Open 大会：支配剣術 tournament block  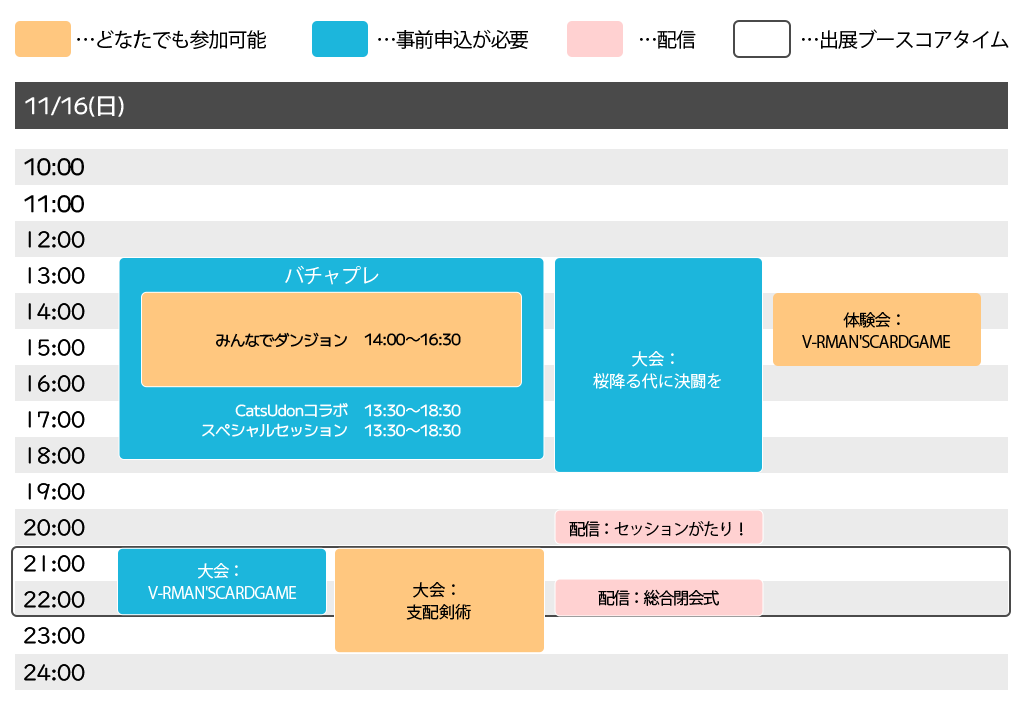(439, 600)
